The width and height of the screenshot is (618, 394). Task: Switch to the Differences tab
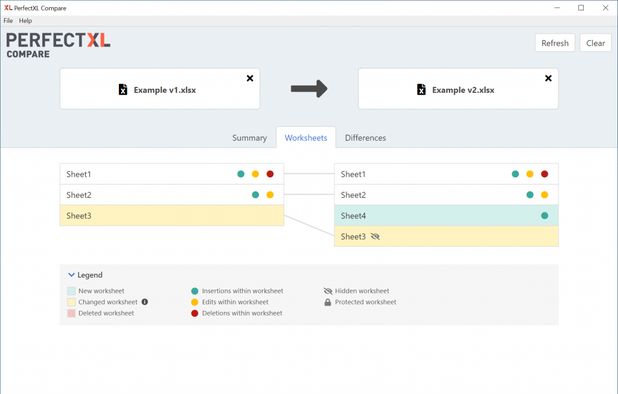click(x=365, y=138)
